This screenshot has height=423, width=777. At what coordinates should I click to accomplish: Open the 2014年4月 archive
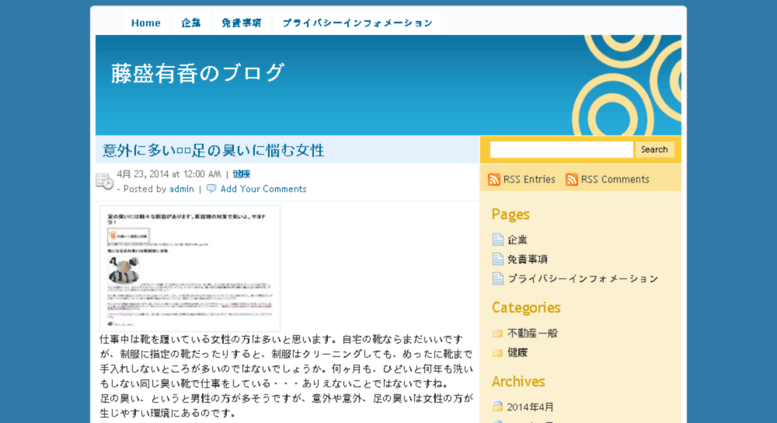pyautogui.click(x=530, y=407)
